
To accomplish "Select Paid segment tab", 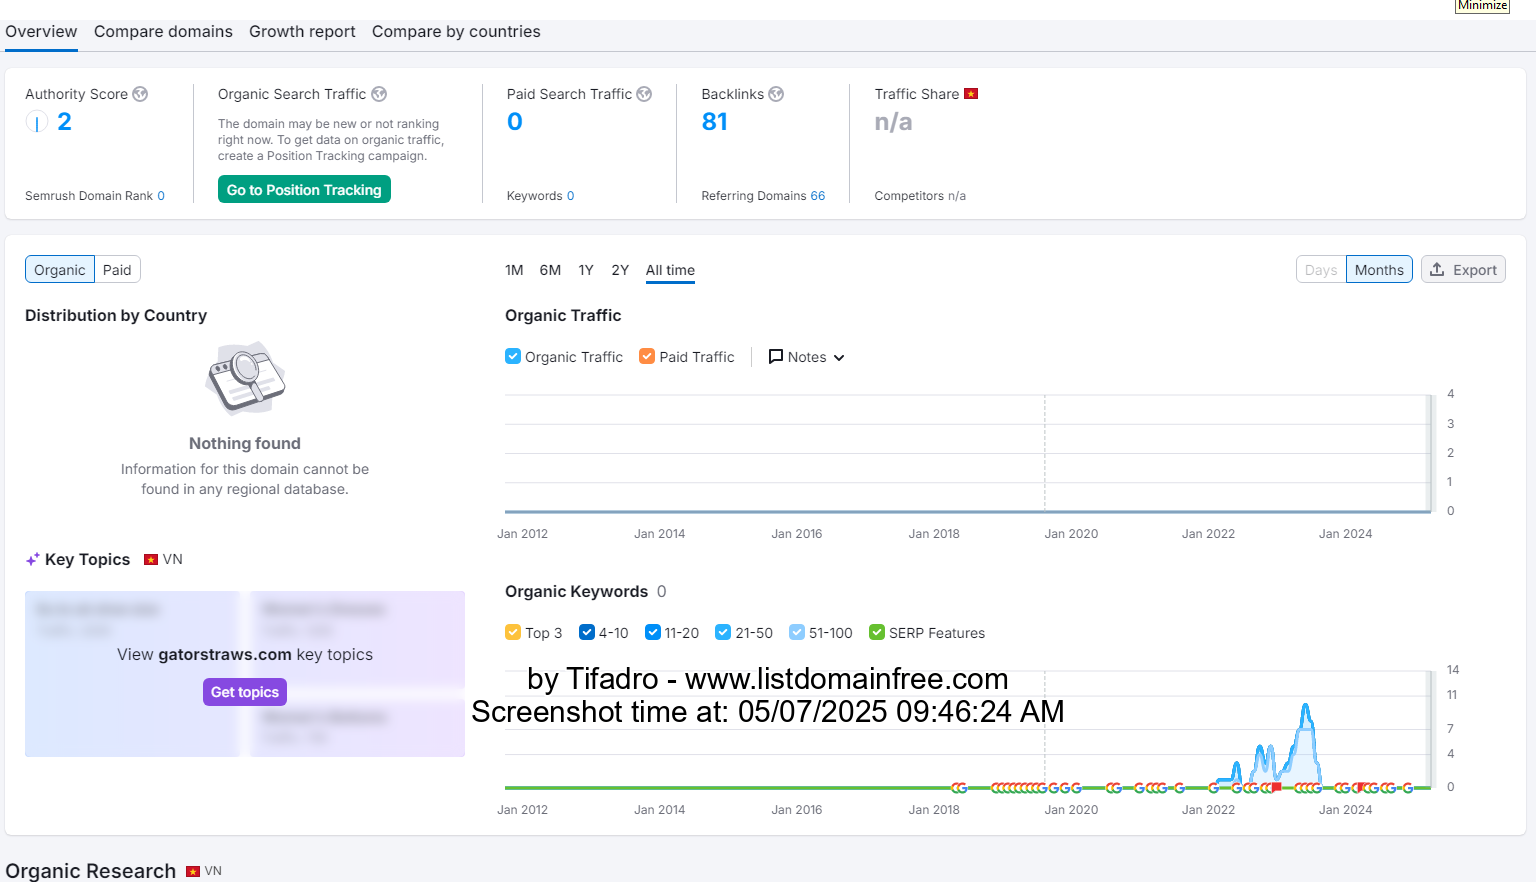I will pos(117,270).
